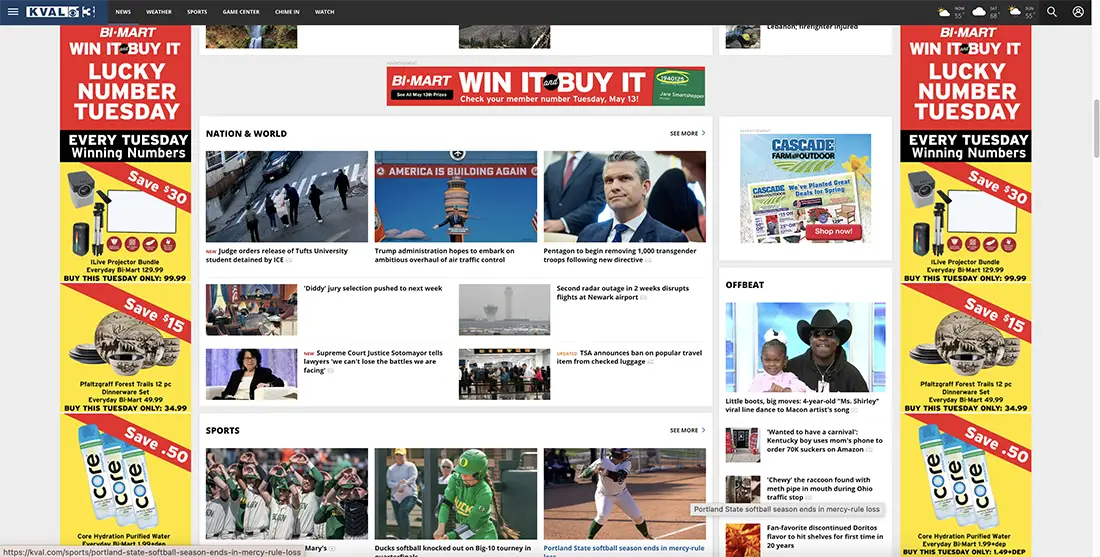
Task: Open Justice Sotomayor lawyers headline
Action: click(373, 361)
